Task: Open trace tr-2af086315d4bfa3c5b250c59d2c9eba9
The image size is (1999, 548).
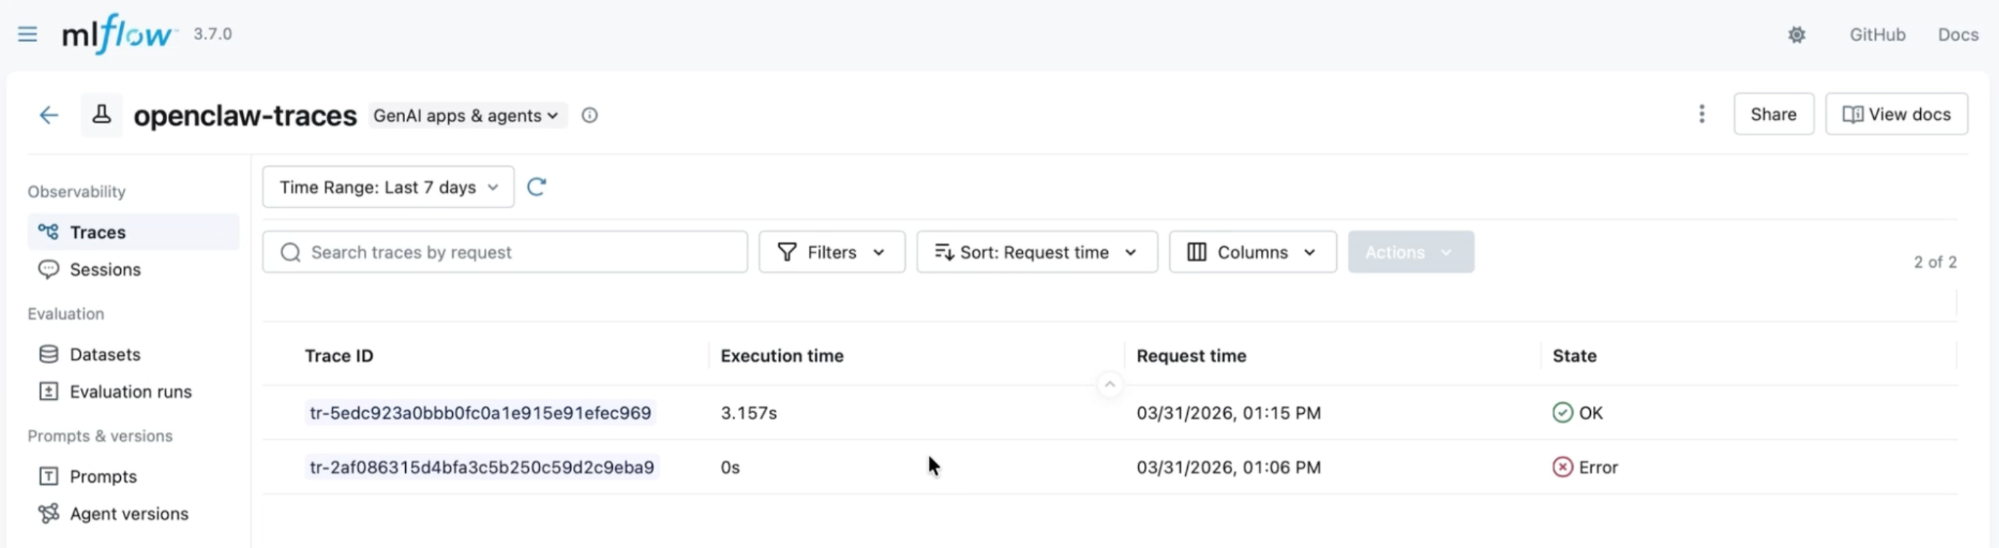Action: click(482, 467)
